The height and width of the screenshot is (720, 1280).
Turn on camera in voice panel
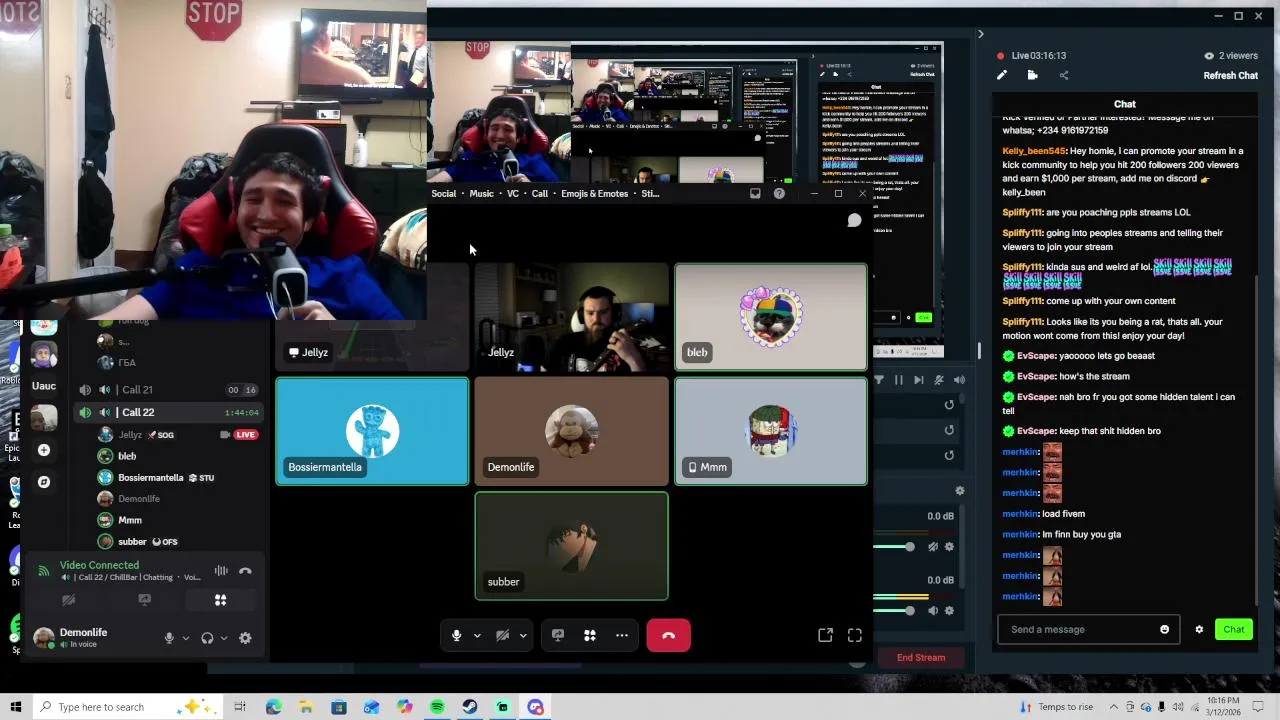click(x=68, y=600)
